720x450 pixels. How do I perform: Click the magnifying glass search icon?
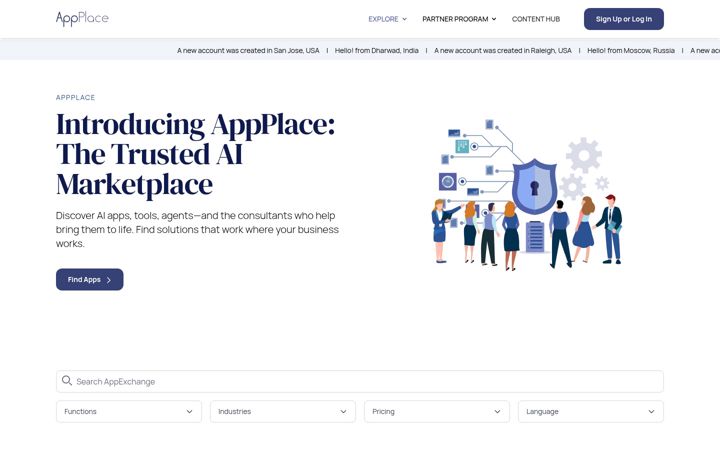pyautogui.click(x=67, y=381)
